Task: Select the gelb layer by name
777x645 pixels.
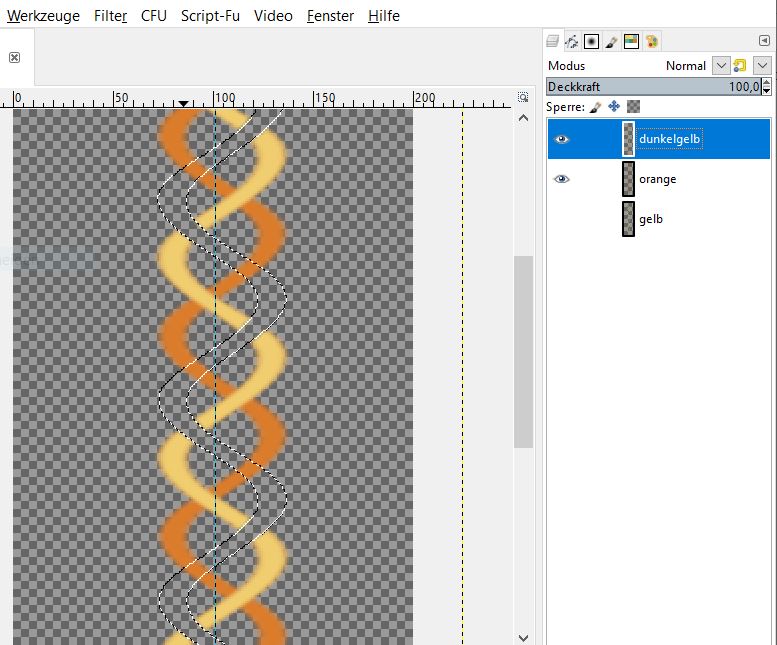Action: coord(651,218)
